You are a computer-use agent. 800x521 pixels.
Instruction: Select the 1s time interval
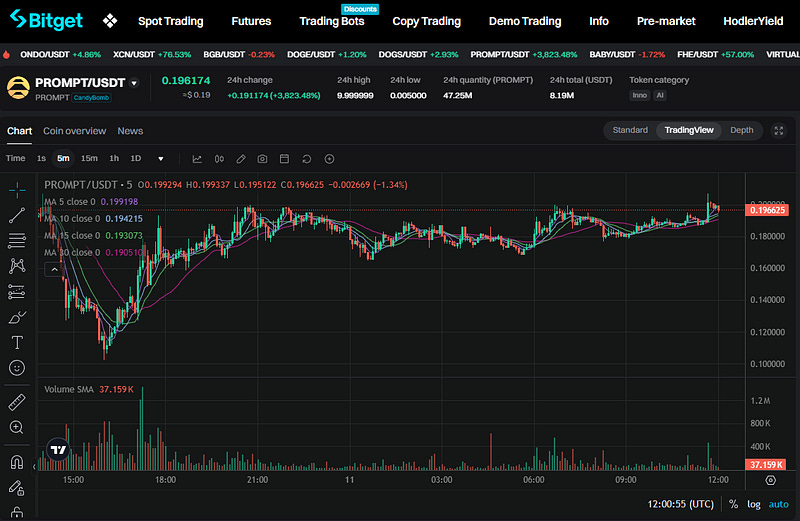(x=41, y=159)
